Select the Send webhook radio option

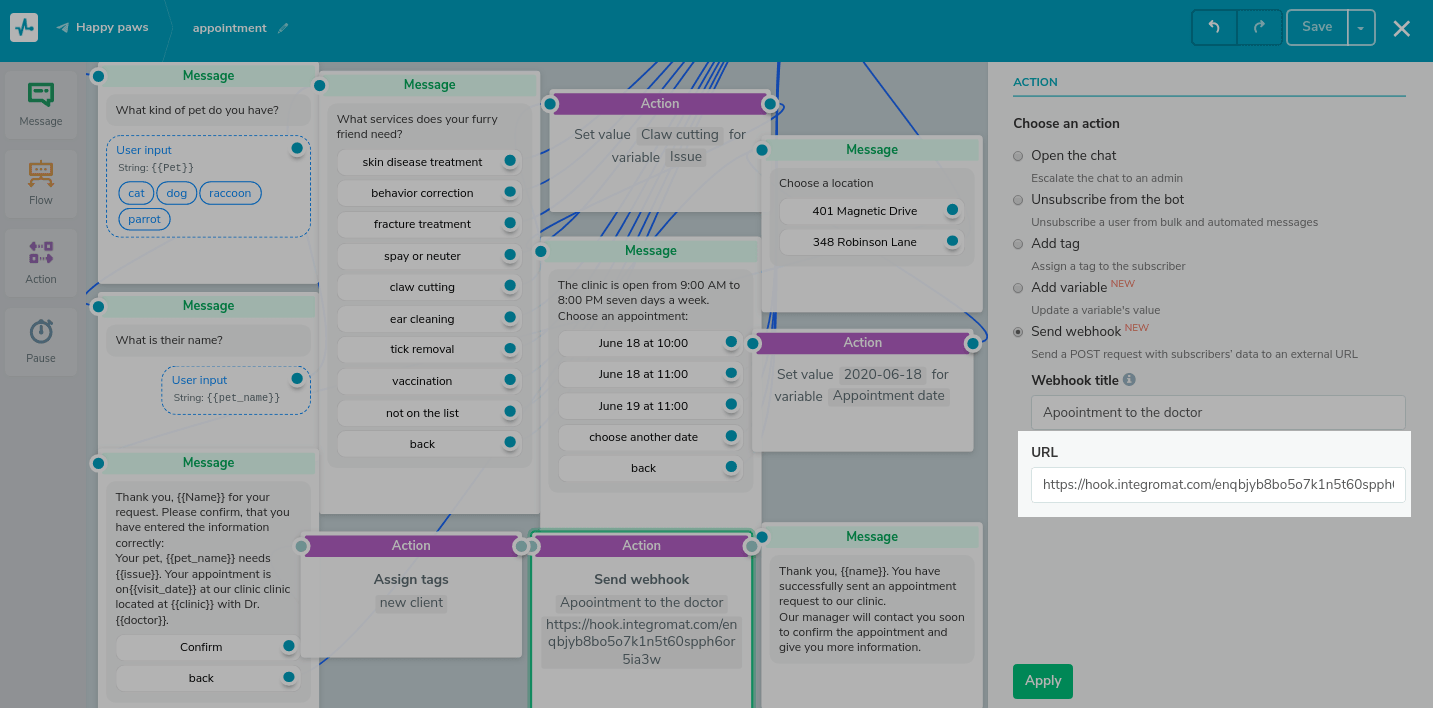(1018, 332)
